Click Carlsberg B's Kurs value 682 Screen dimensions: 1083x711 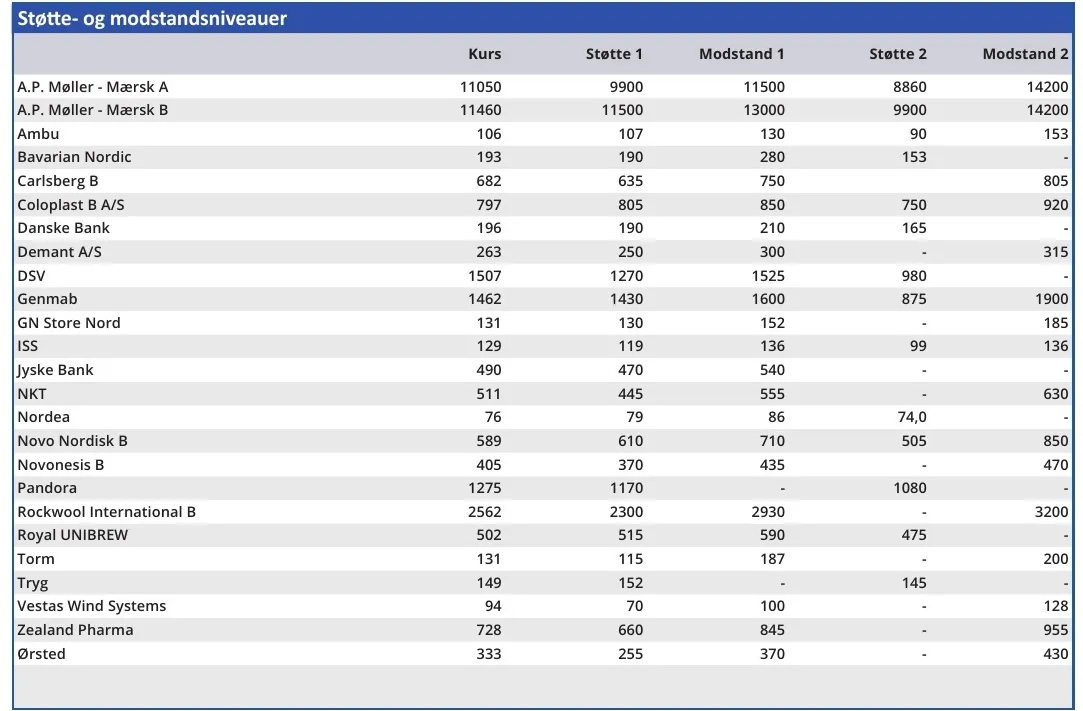[x=488, y=181]
